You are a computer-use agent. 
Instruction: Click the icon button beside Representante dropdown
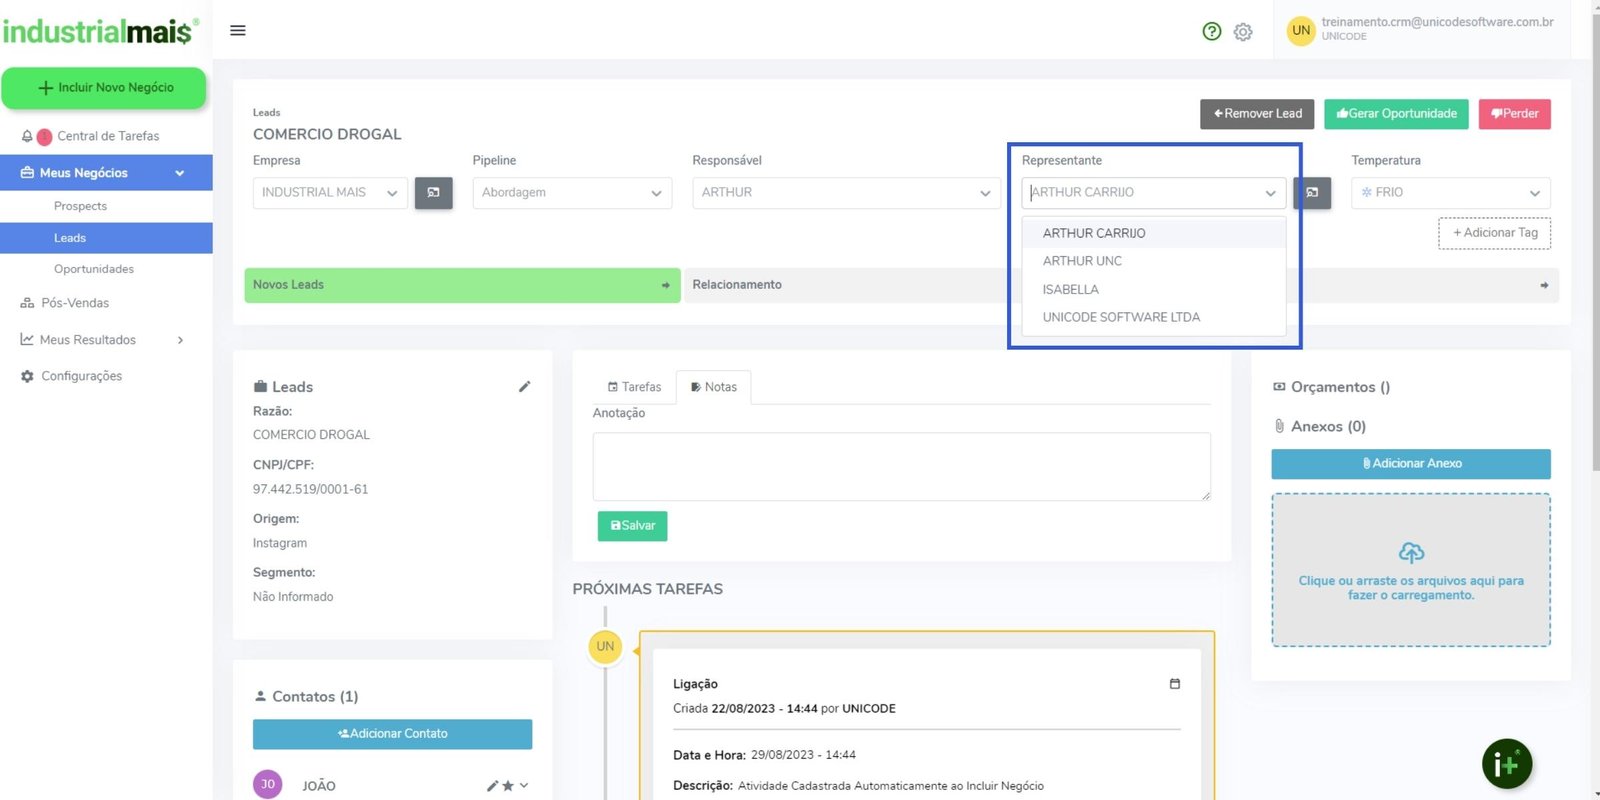click(1312, 193)
